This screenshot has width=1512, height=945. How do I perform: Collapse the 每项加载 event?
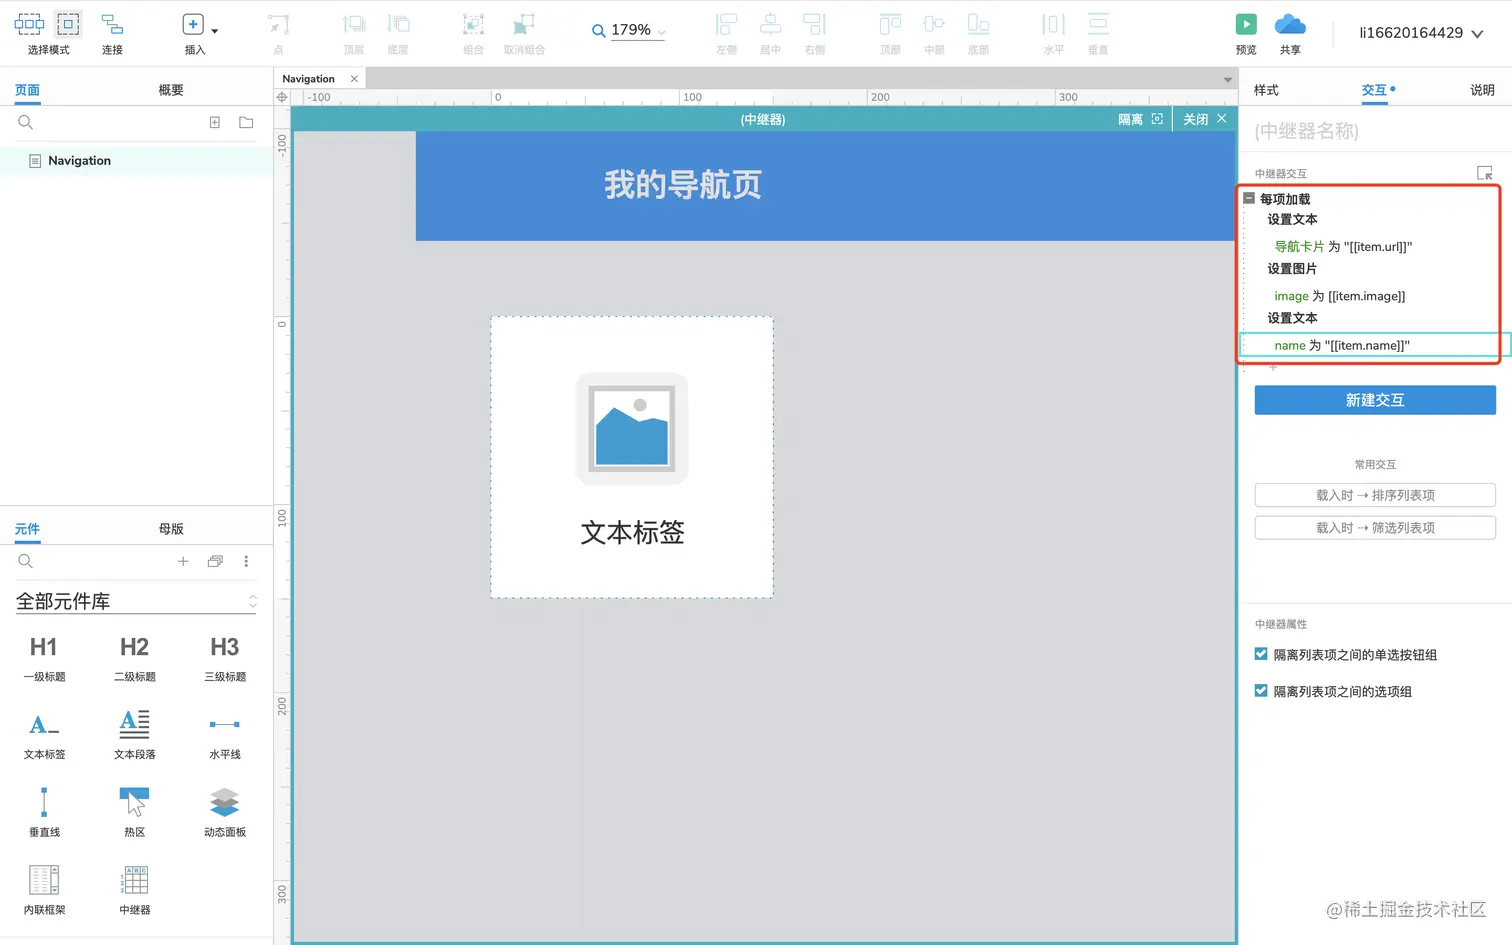[1249, 199]
